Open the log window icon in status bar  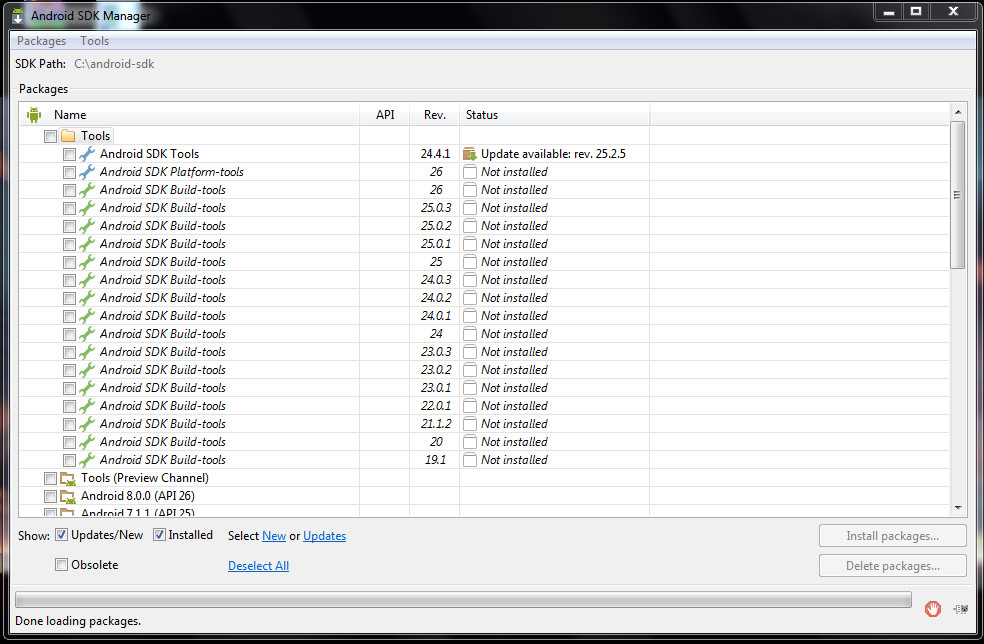click(x=960, y=609)
